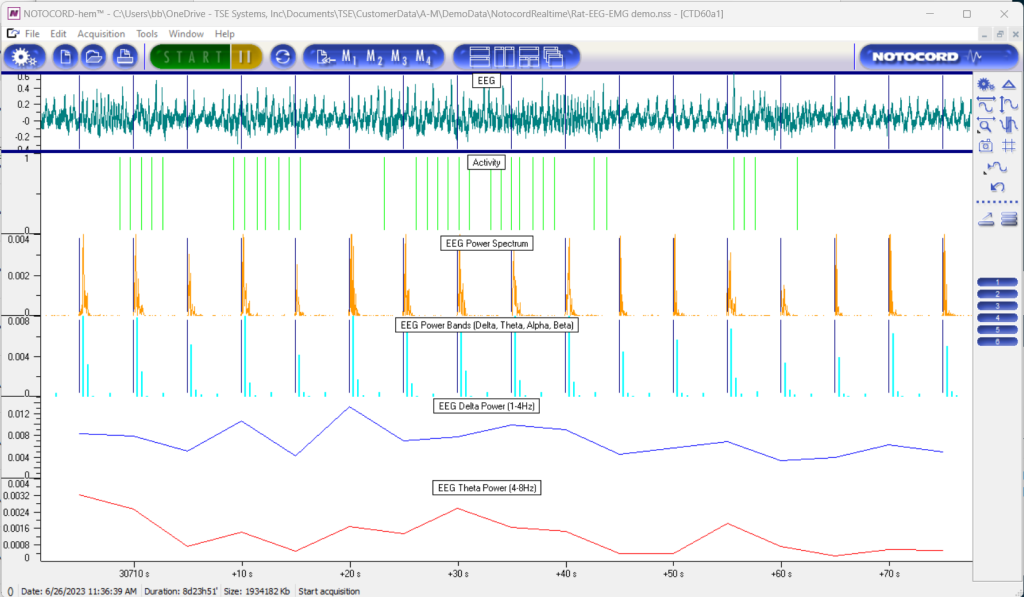
Task: Select marker M1 in the toolbar
Action: 349,57
